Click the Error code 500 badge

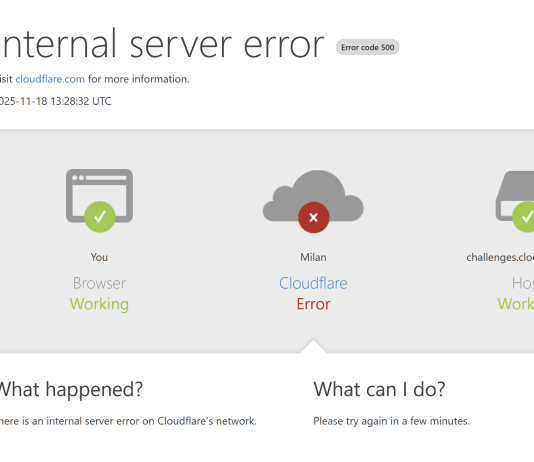(x=367, y=47)
